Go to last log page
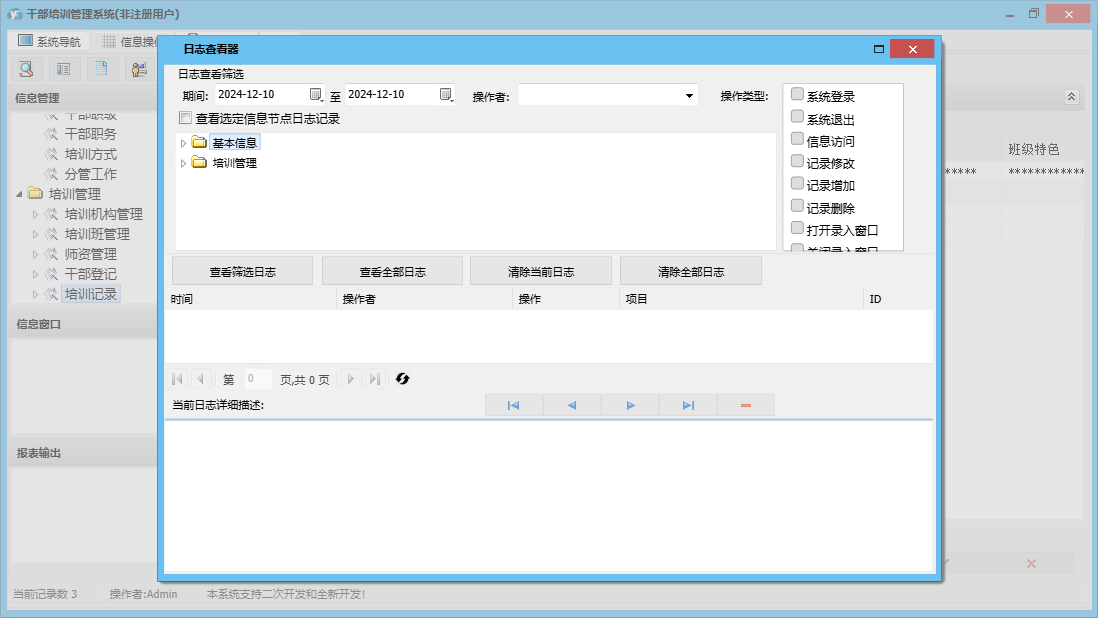This screenshot has height=618, width=1098. pyautogui.click(x=375, y=379)
